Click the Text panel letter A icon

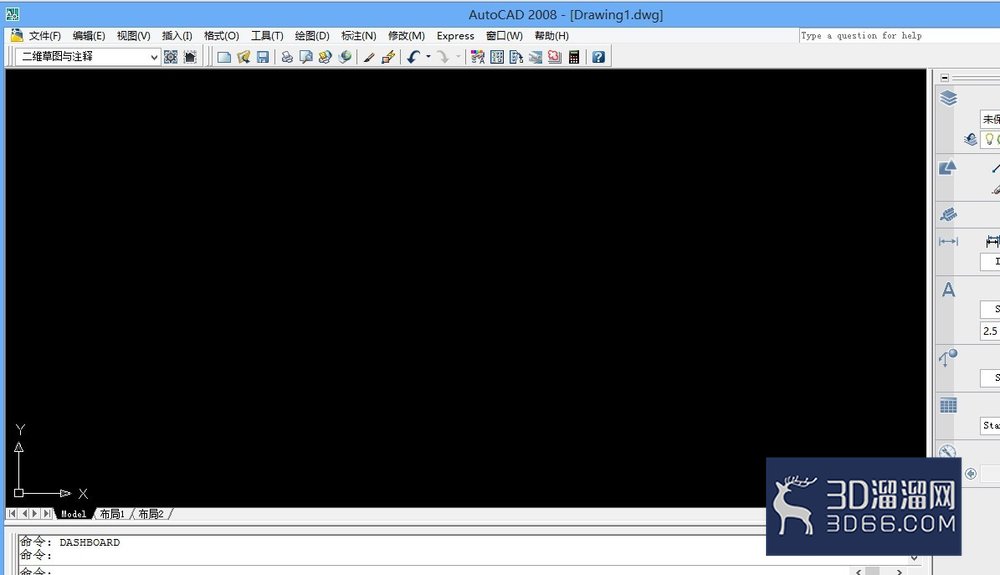(x=948, y=290)
